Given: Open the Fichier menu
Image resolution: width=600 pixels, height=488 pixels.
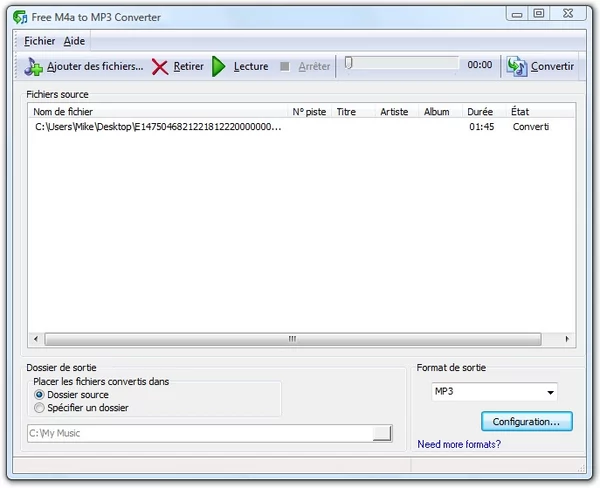Looking at the screenshot, I should coord(39,41).
